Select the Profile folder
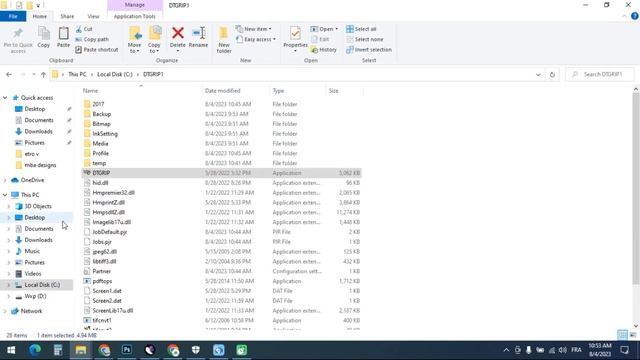 [x=100, y=153]
